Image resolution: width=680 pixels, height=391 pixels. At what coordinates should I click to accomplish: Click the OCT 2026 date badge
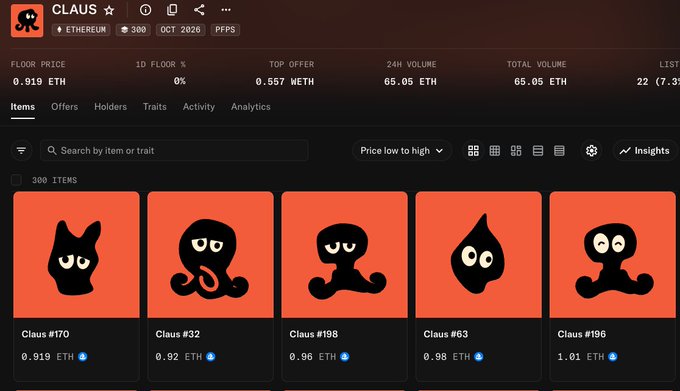click(180, 29)
